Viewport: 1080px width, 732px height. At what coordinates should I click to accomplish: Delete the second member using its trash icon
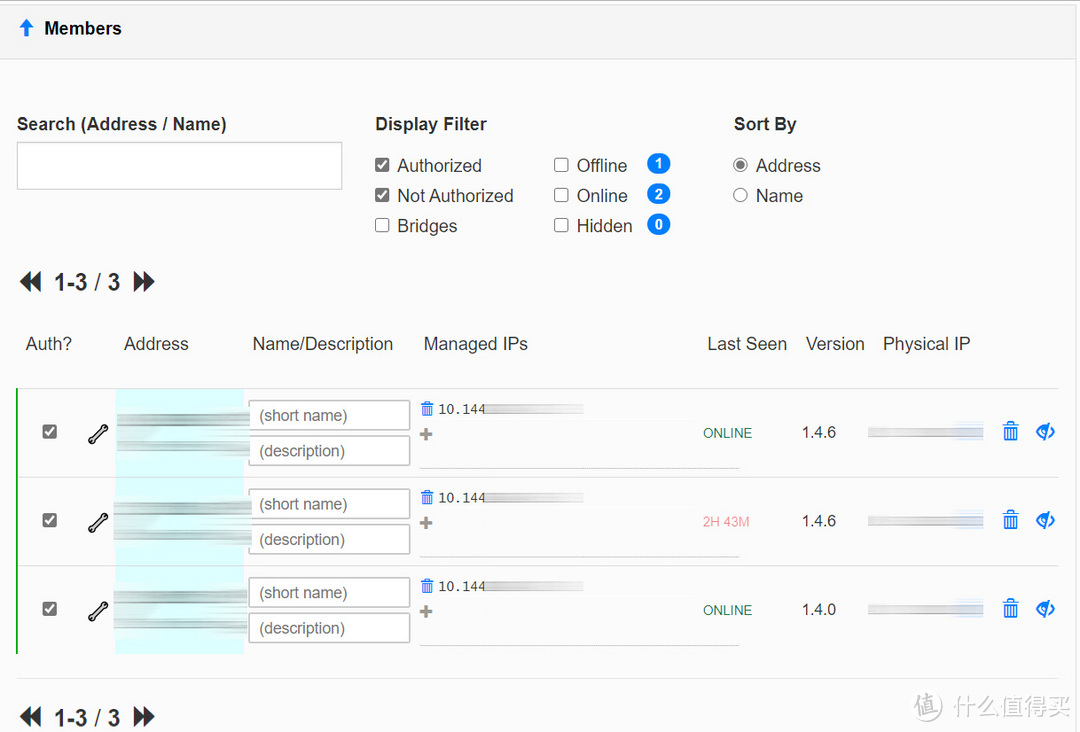pos(1010,519)
